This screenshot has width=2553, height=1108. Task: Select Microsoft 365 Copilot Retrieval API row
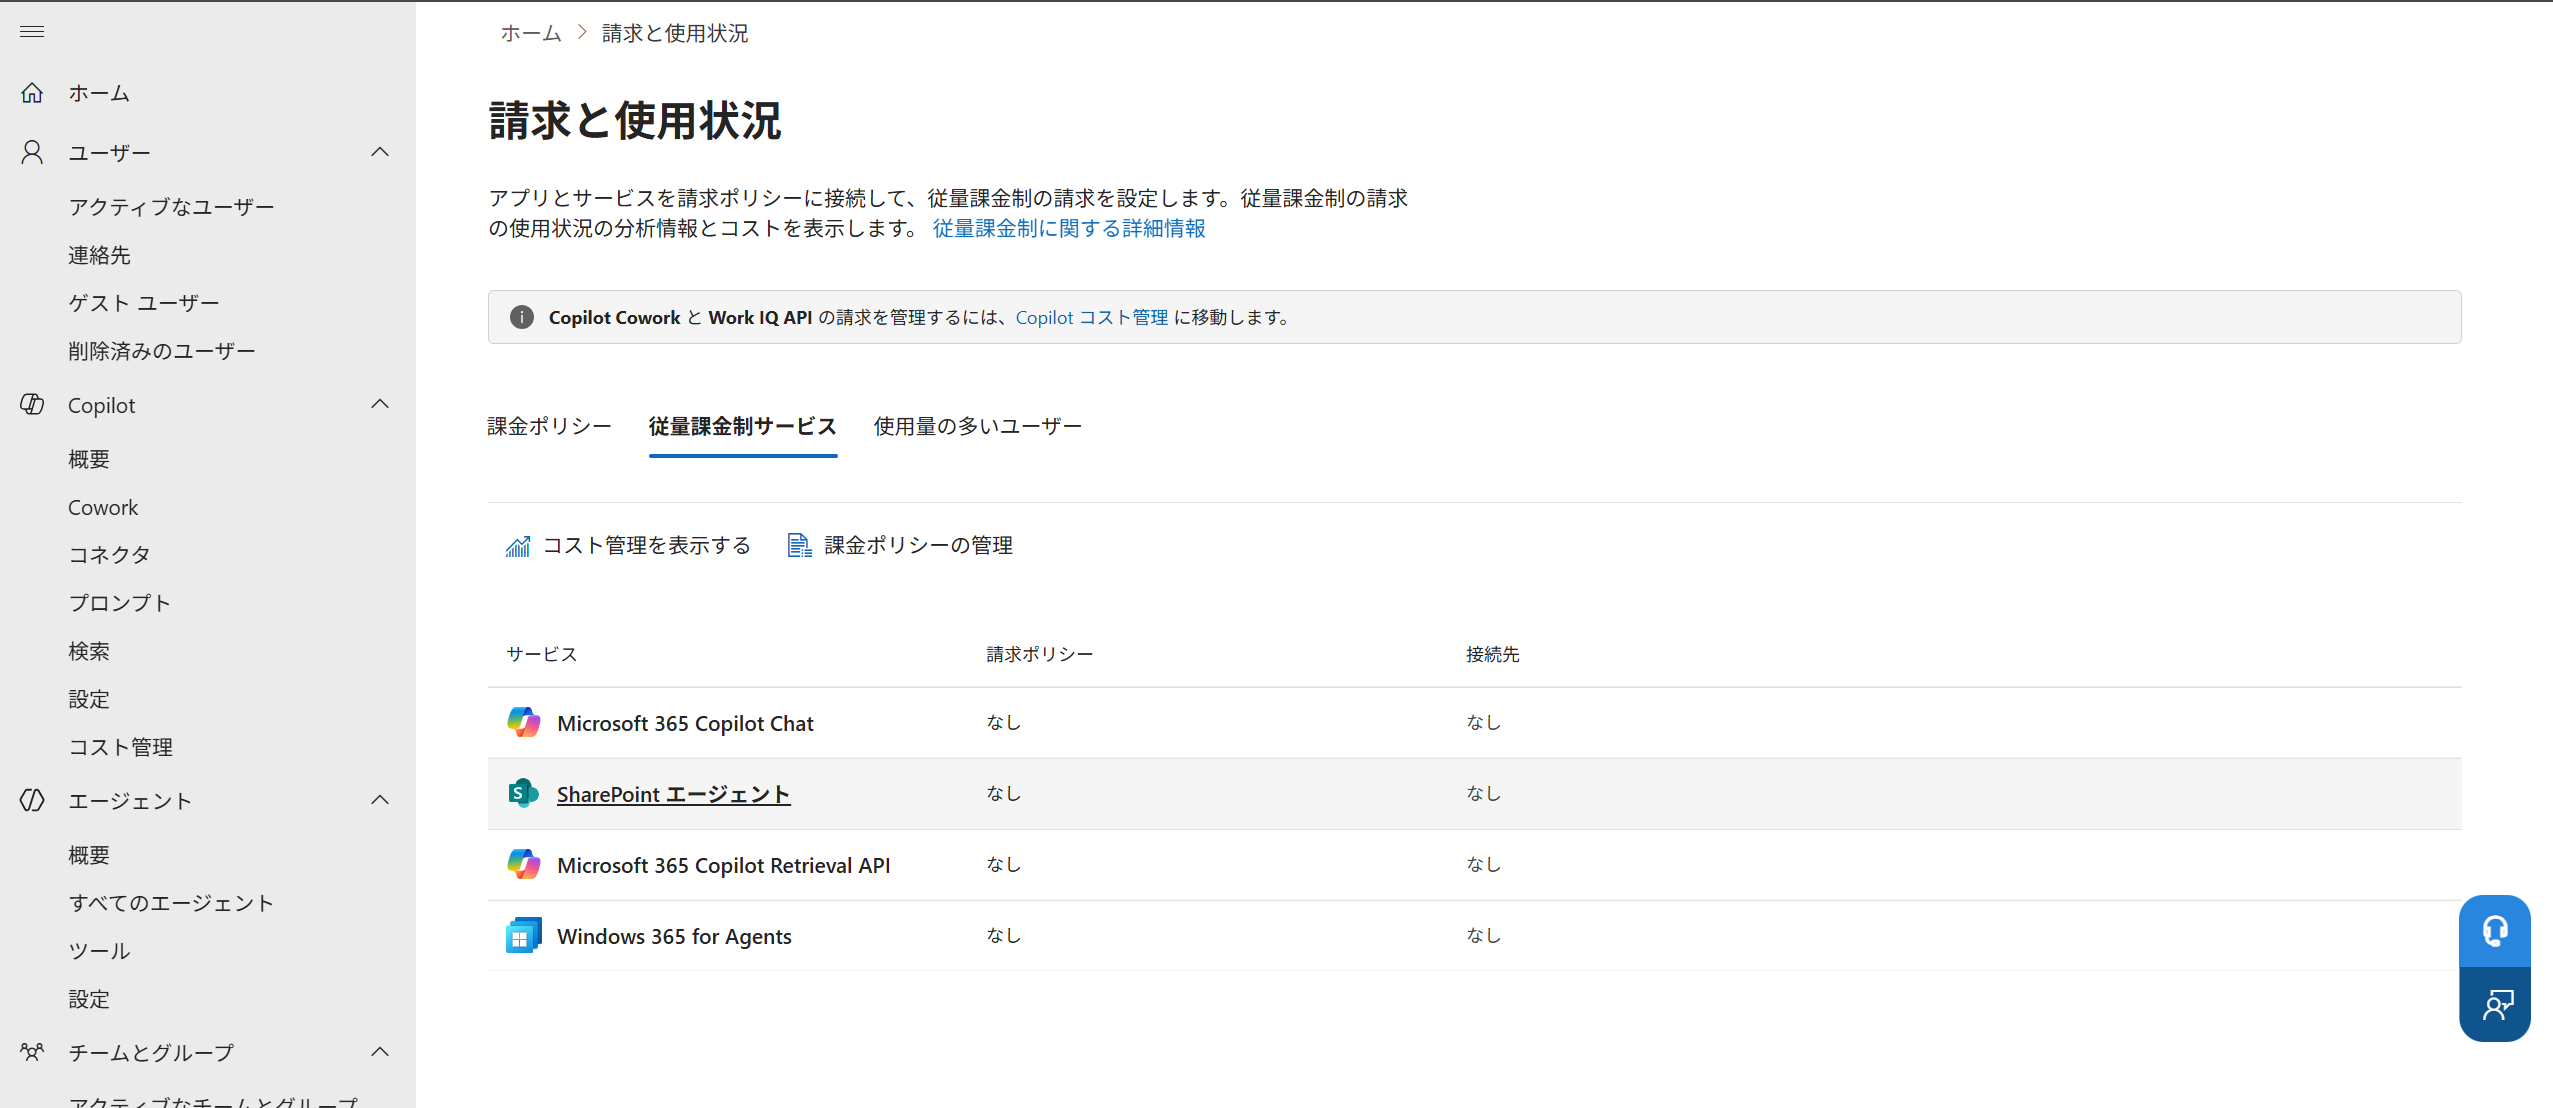click(1475, 864)
